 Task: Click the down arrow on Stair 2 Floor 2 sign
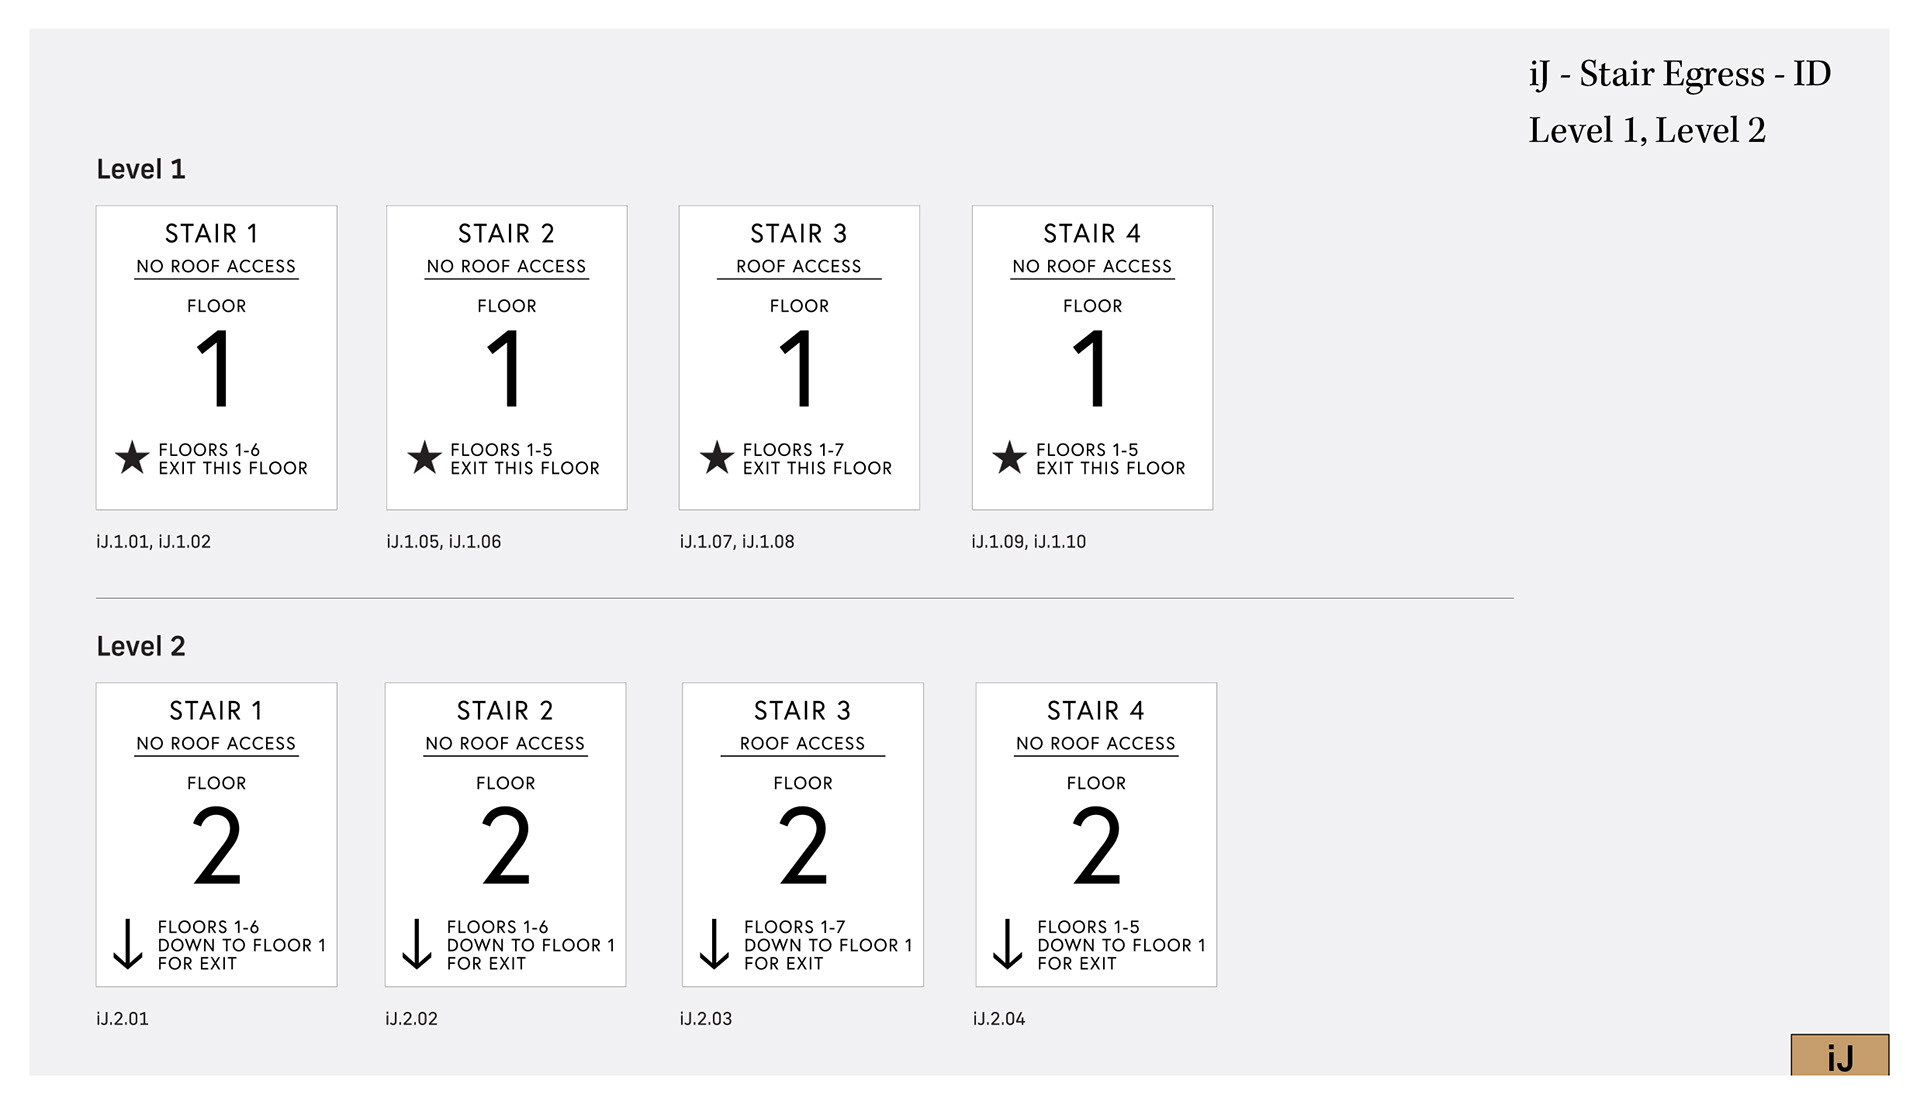[x=417, y=944]
